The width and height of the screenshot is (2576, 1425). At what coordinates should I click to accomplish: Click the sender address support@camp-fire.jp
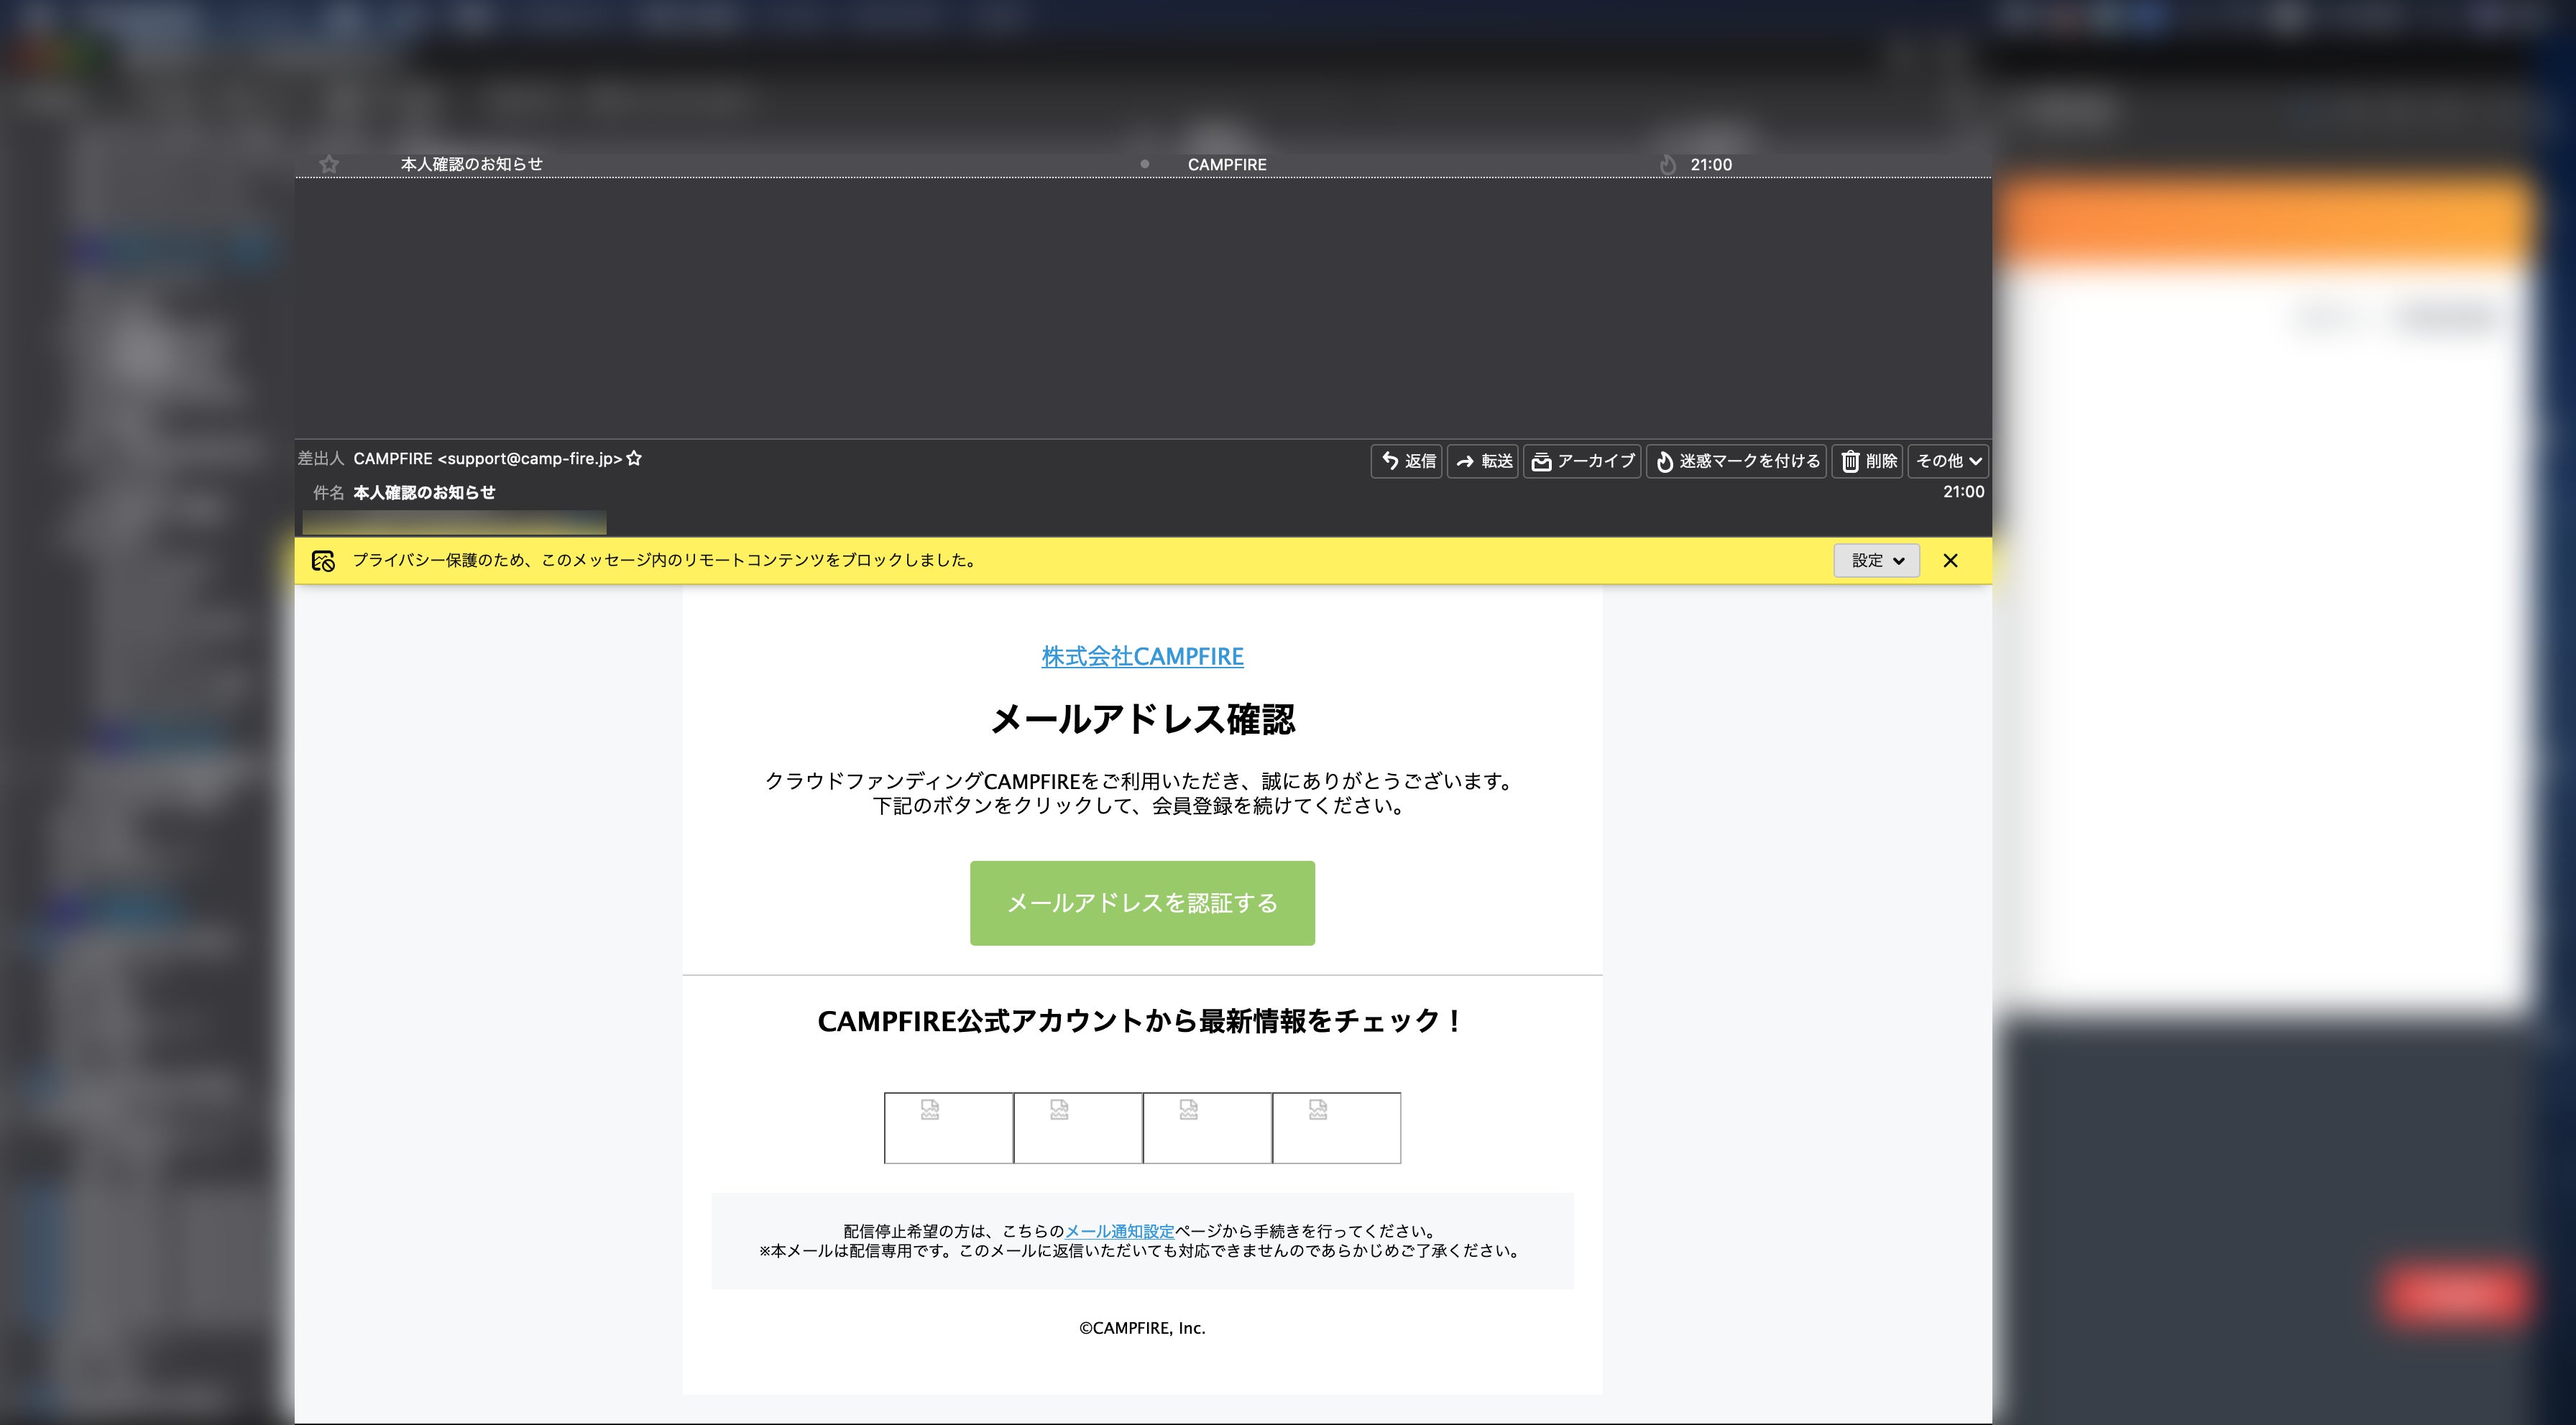click(530, 459)
